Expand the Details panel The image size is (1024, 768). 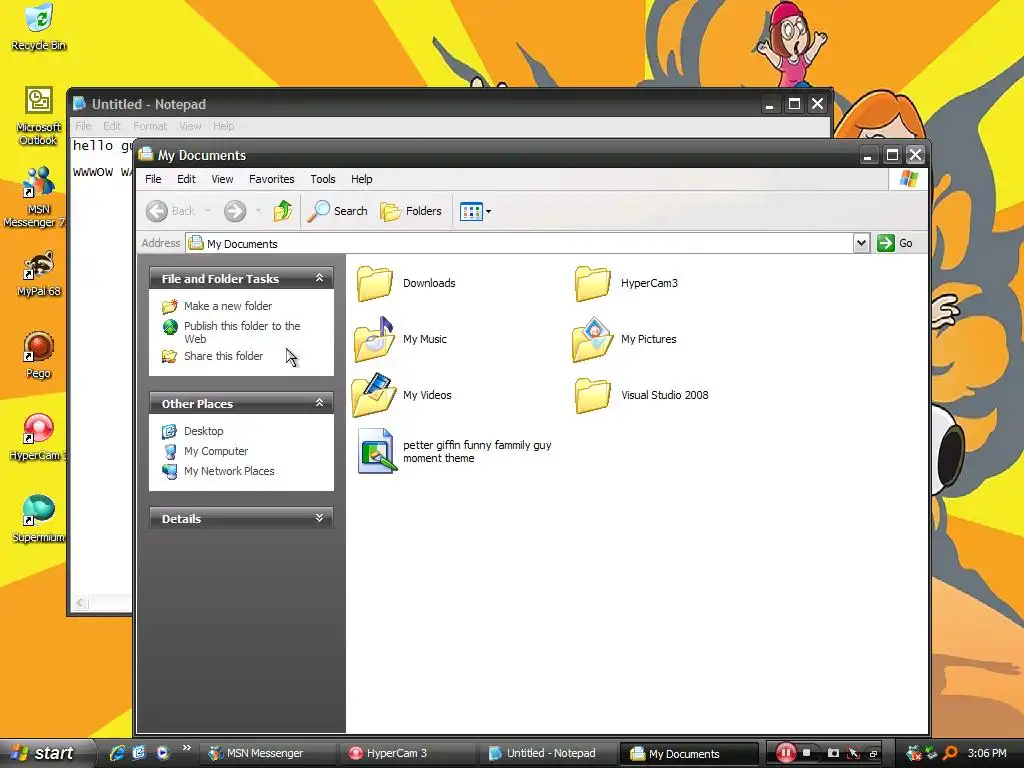point(319,518)
